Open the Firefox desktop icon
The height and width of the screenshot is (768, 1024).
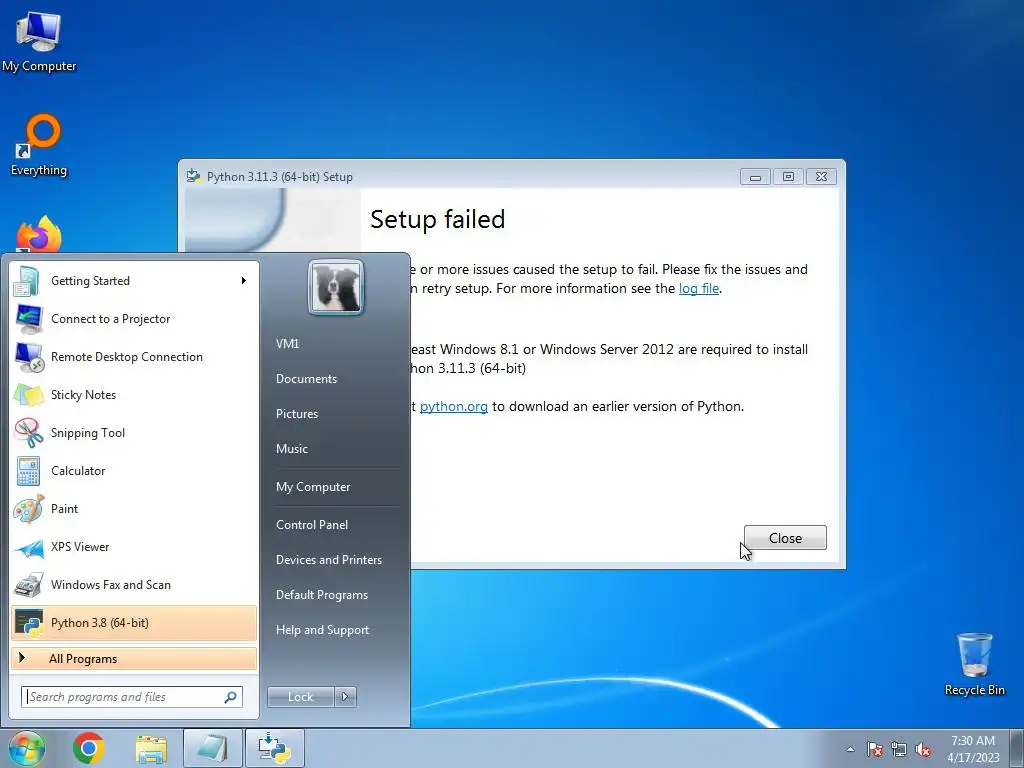[39, 234]
